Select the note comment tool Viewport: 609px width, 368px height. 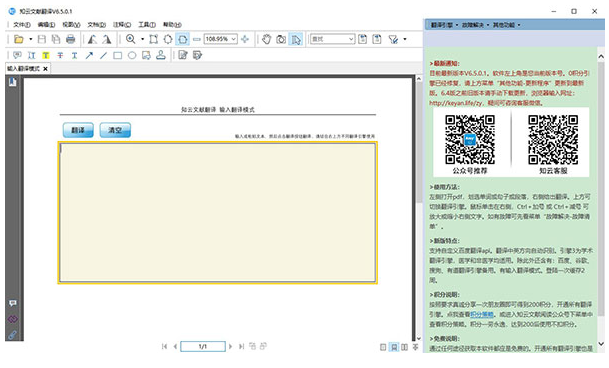coord(17,55)
